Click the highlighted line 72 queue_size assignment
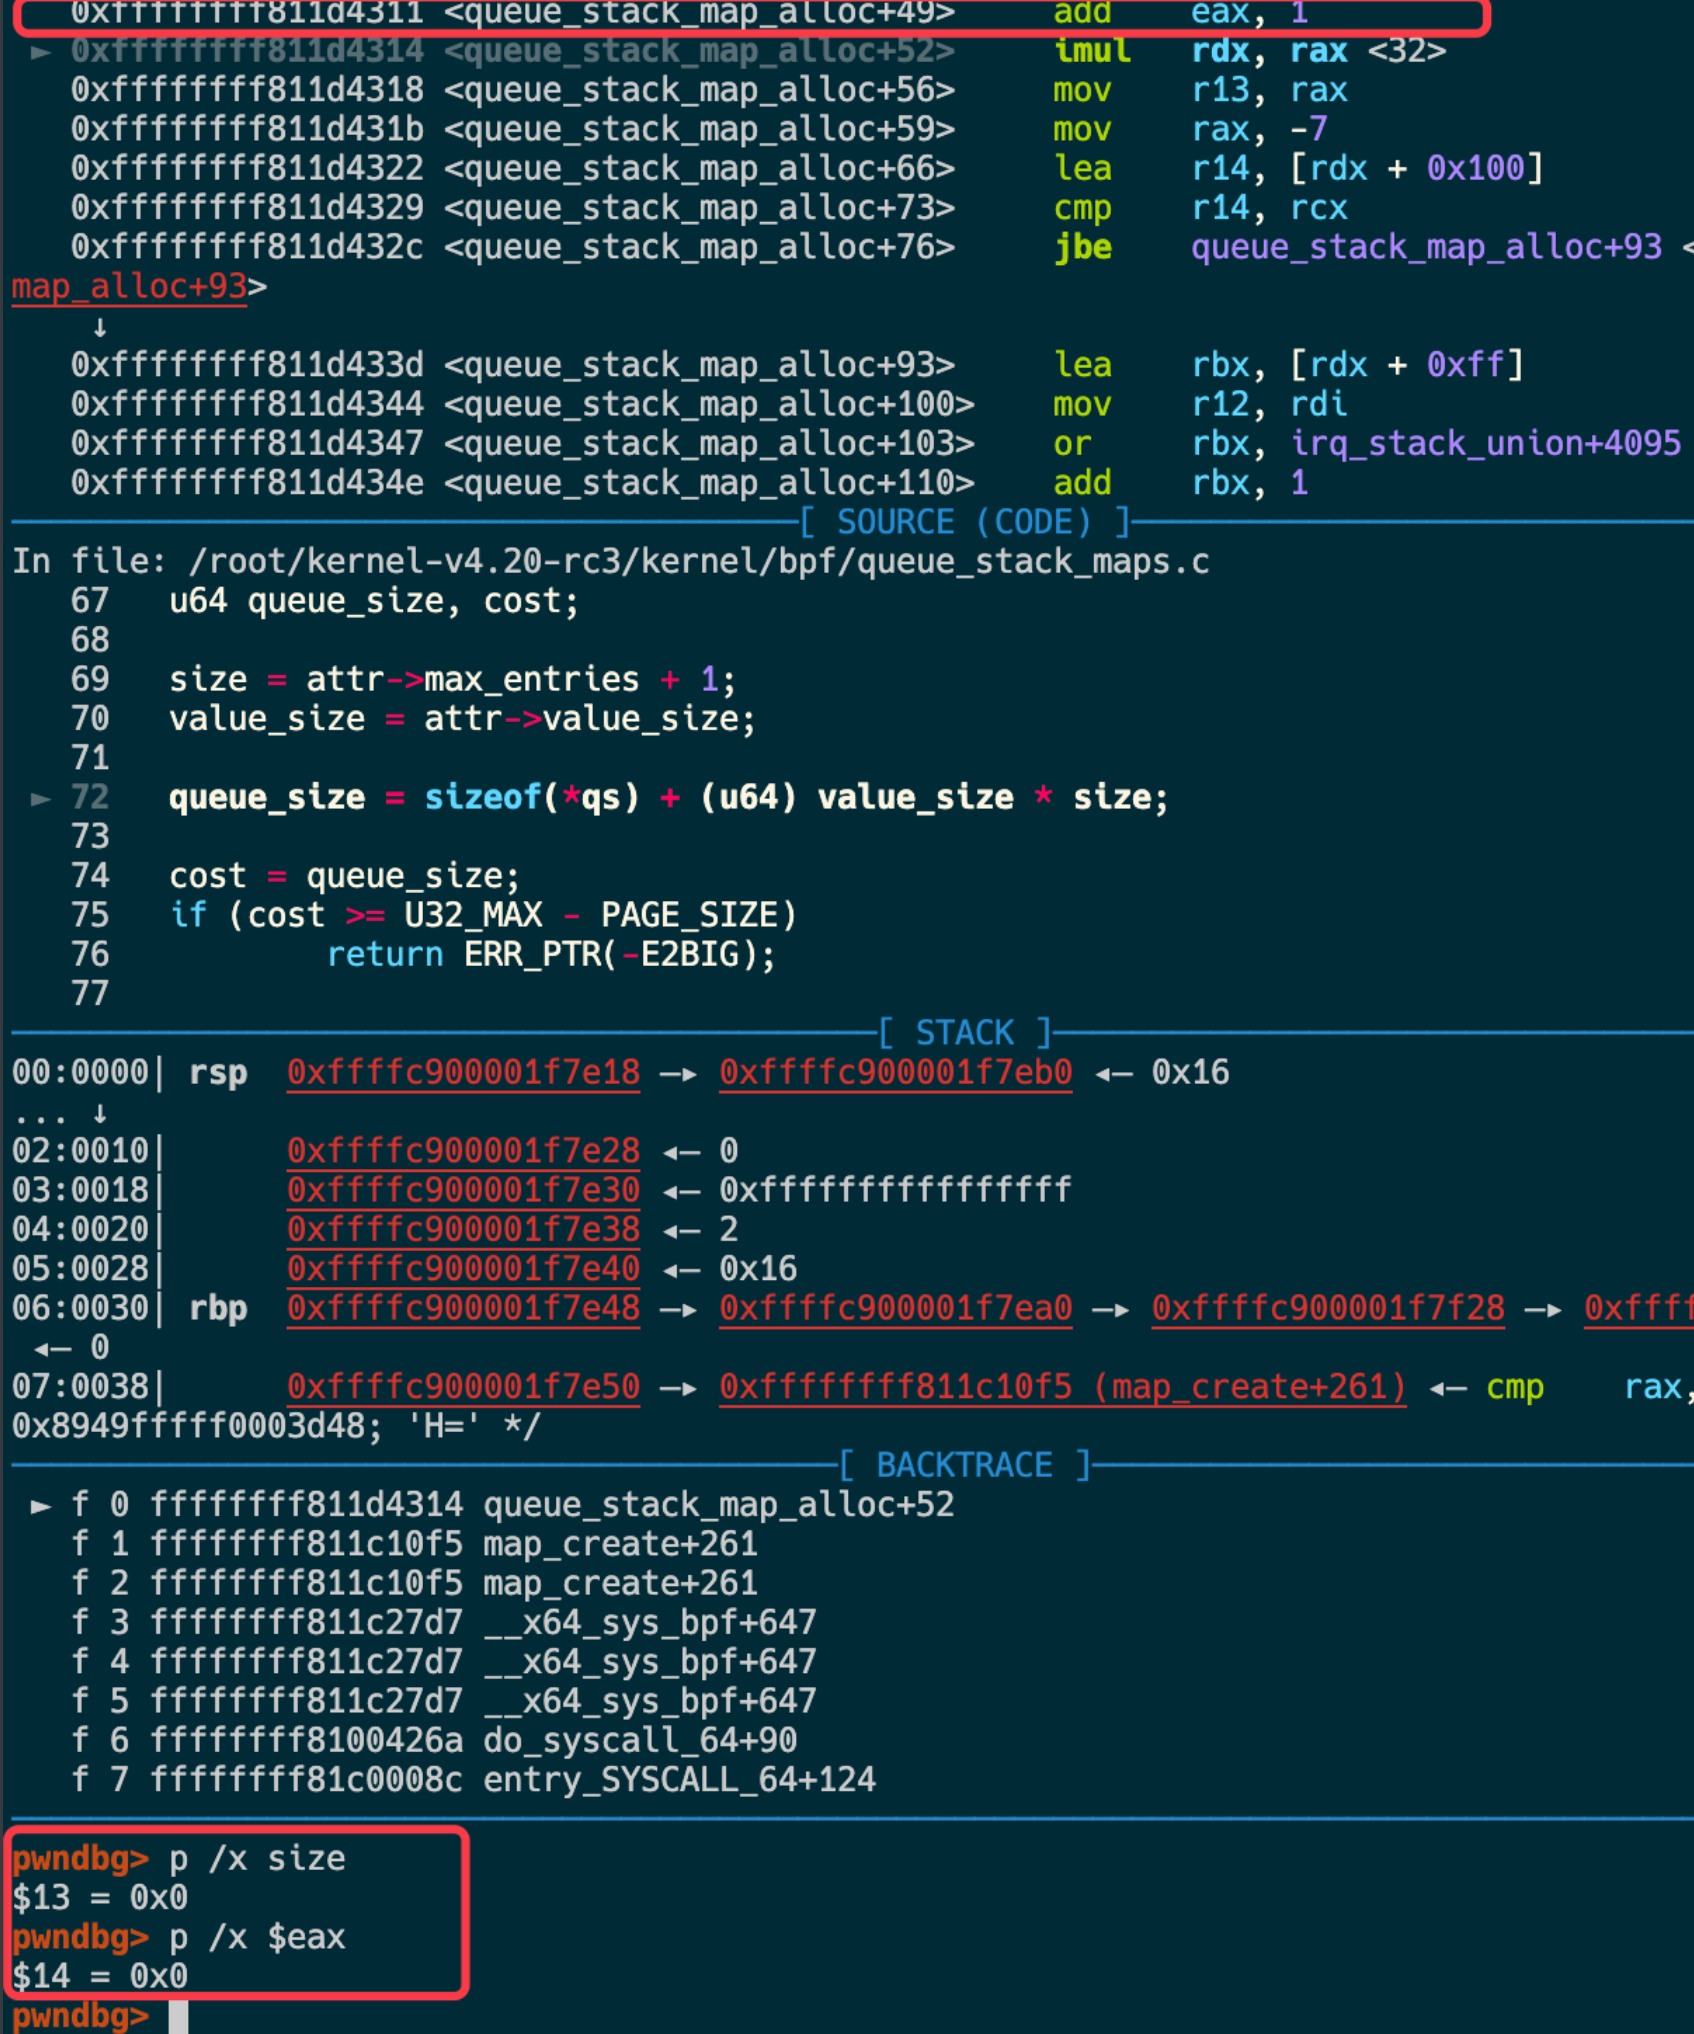The image size is (1694, 2034). tap(619, 797)
